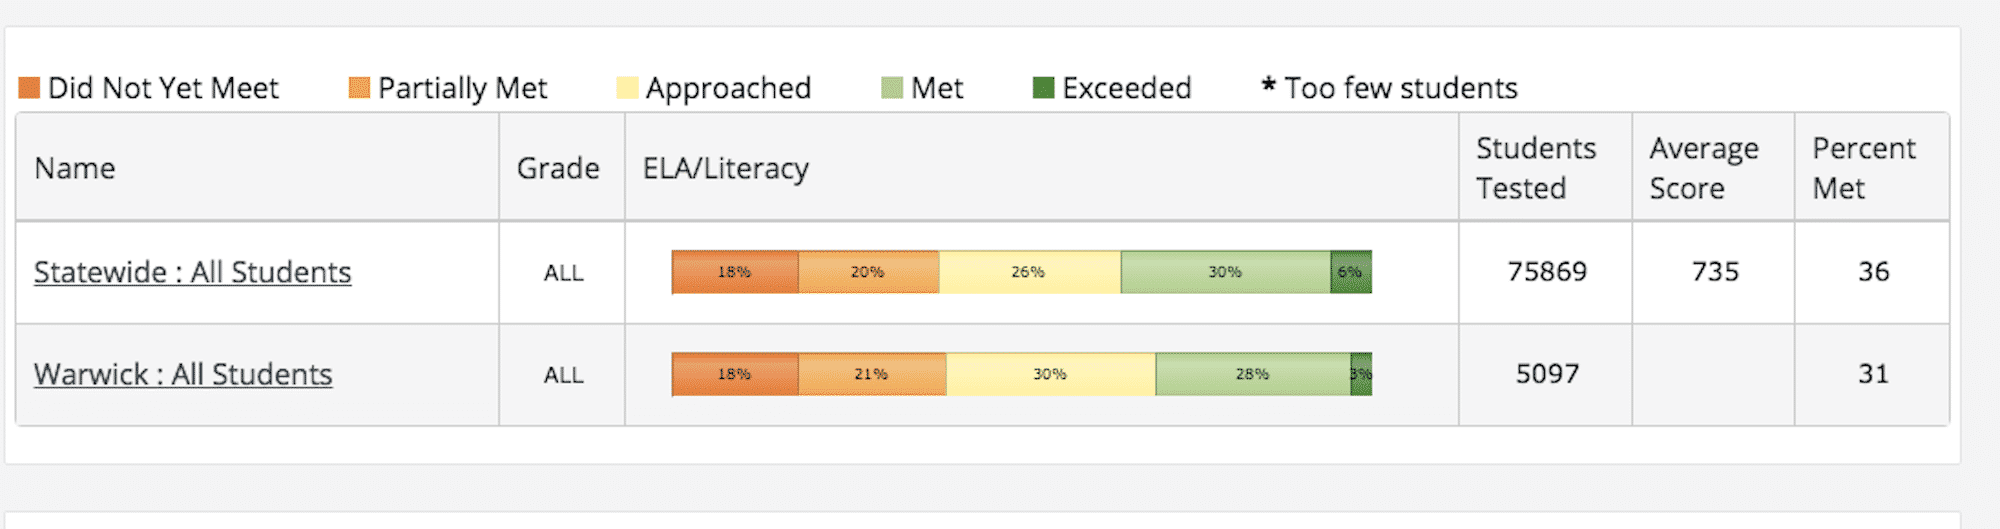Select Statewide 30% Met bar segment
This screenshot has height=529, width=2000.
pyautogui.click(x=1225, y=272)
